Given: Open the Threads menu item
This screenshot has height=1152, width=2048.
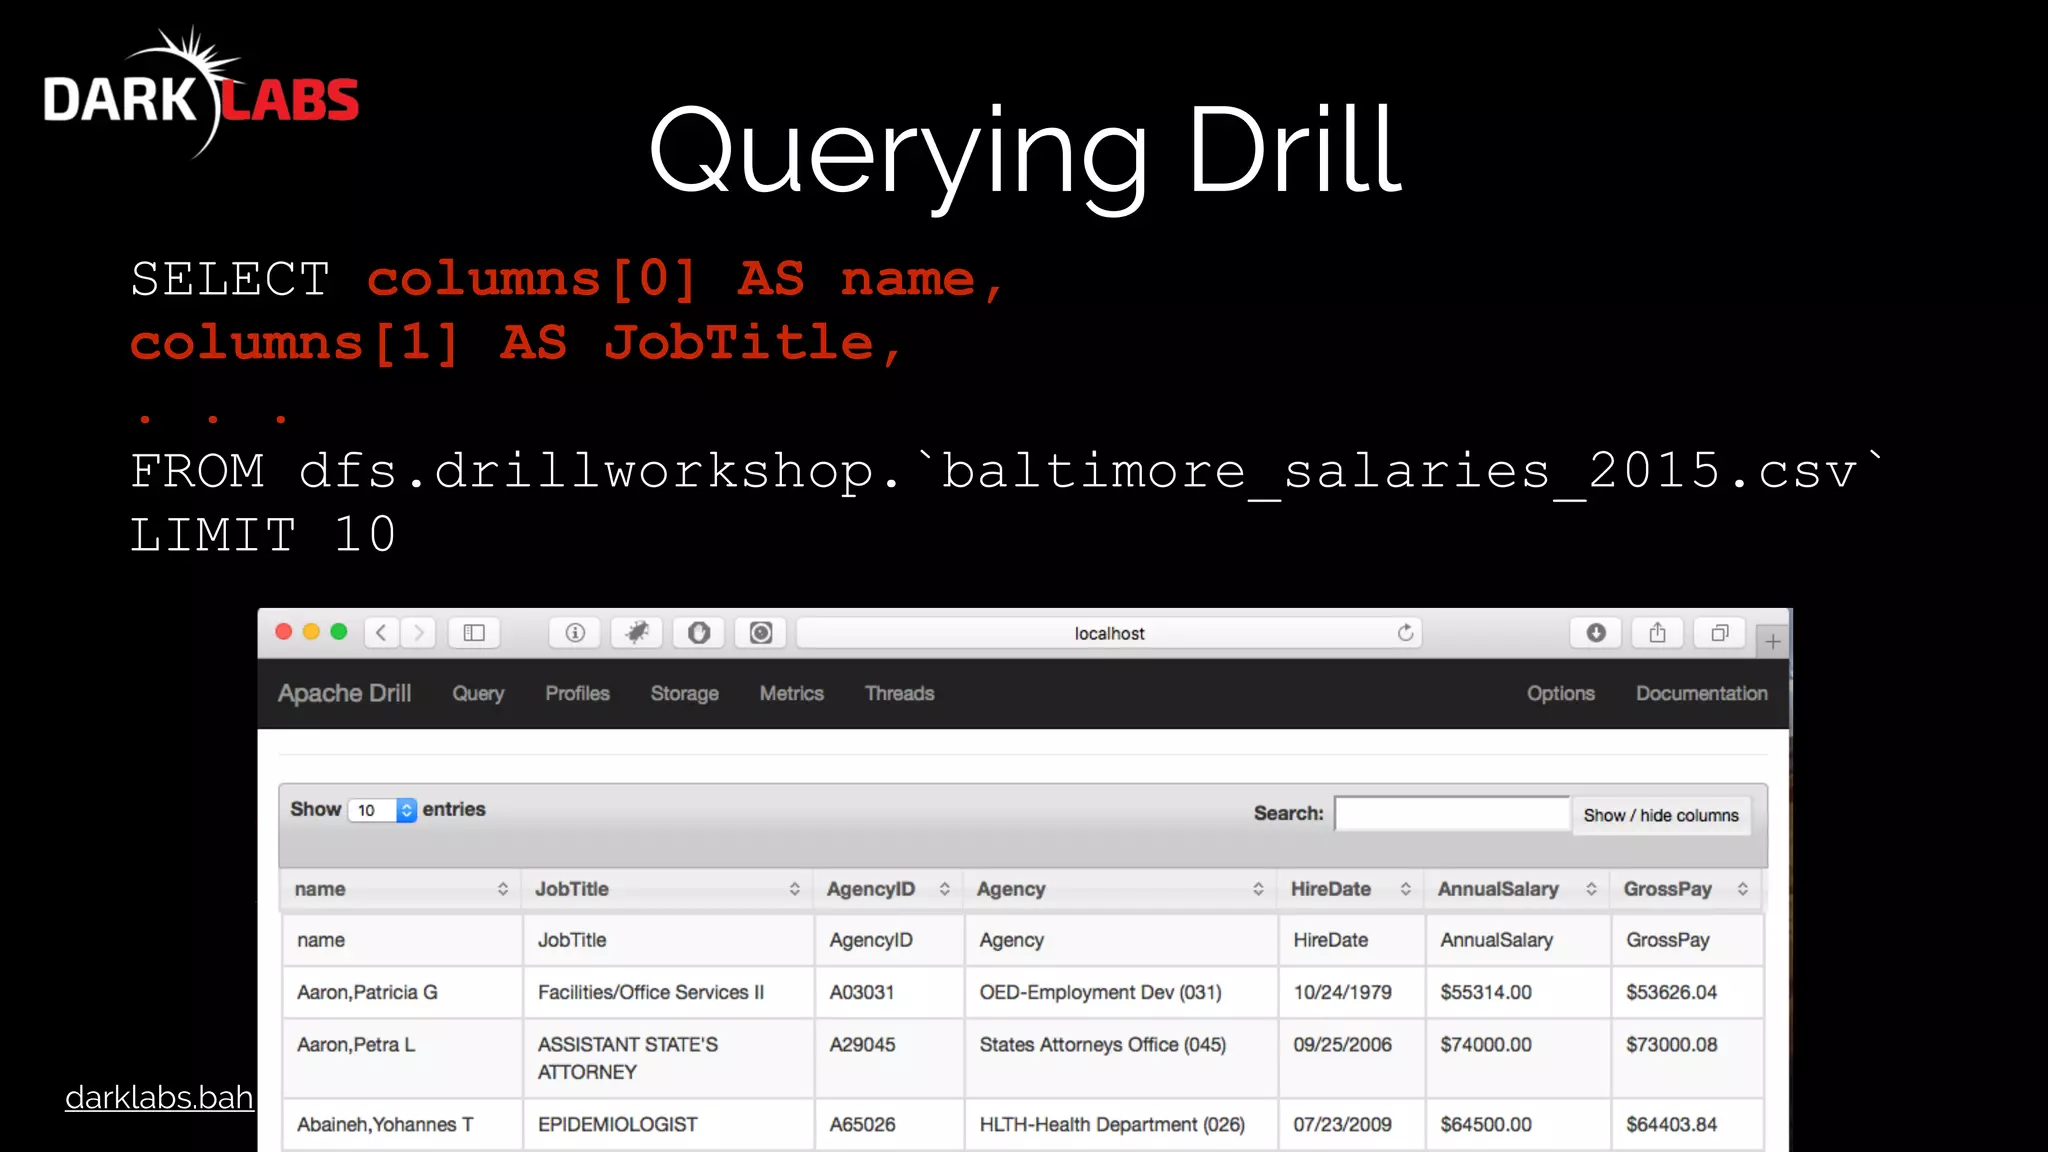Looking at the screenshot, I should 900,693.
